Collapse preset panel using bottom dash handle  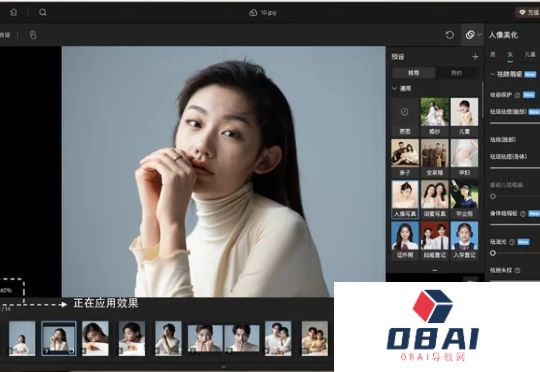[435, 270]
